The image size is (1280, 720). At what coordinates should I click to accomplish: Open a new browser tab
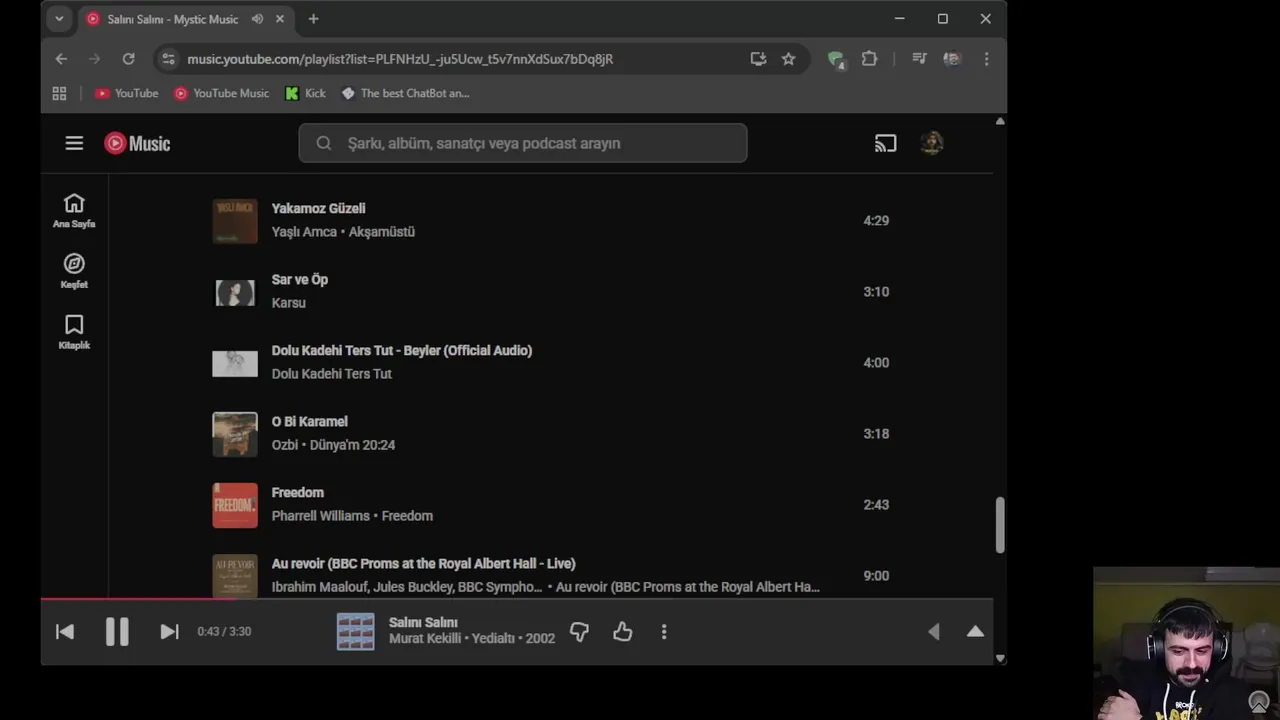tap(313, 19)
